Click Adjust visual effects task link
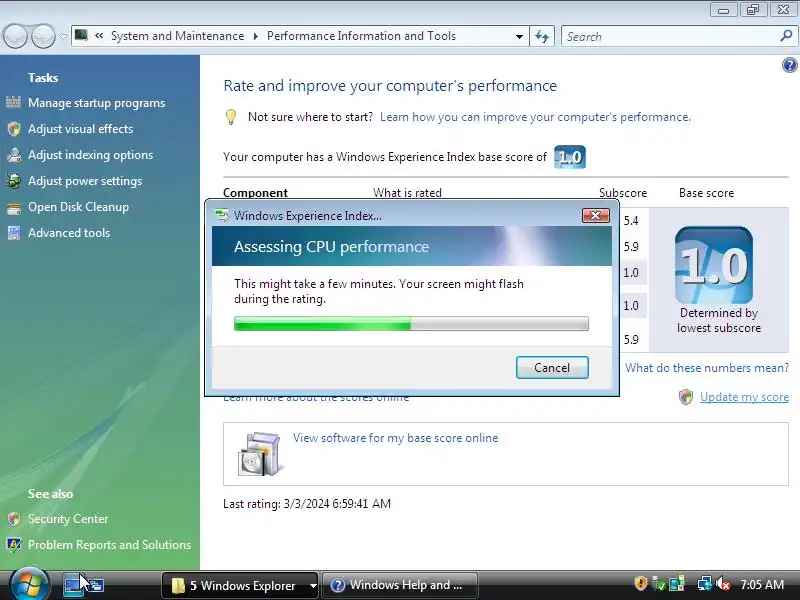Viewport: 800px width, 600px height. click(x=81, y=129)
